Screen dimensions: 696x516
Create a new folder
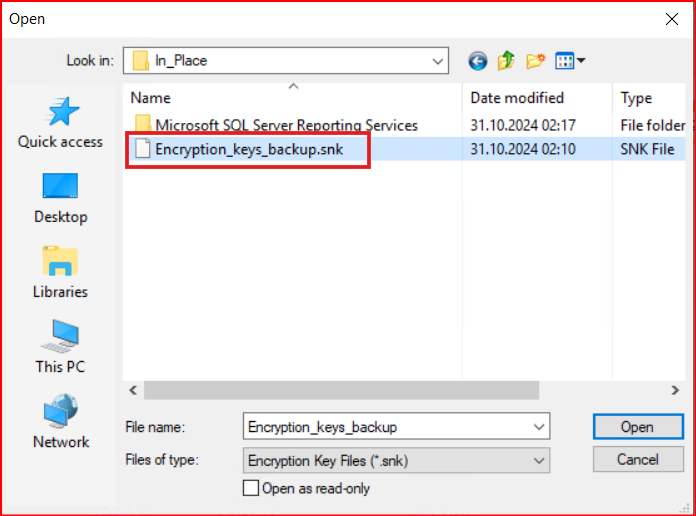pyautogui.click(x=535, y=61)
